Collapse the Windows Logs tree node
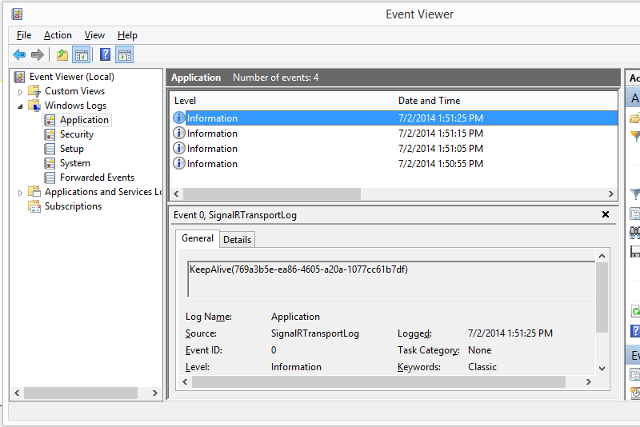This screenshot has height=427, width=640. coord(20,106)
